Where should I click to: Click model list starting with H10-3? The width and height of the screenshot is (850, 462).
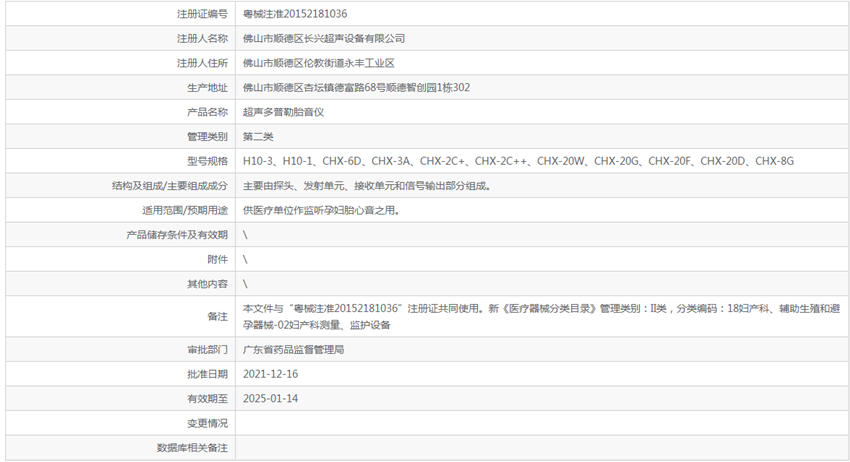click(x=518, y=161)
